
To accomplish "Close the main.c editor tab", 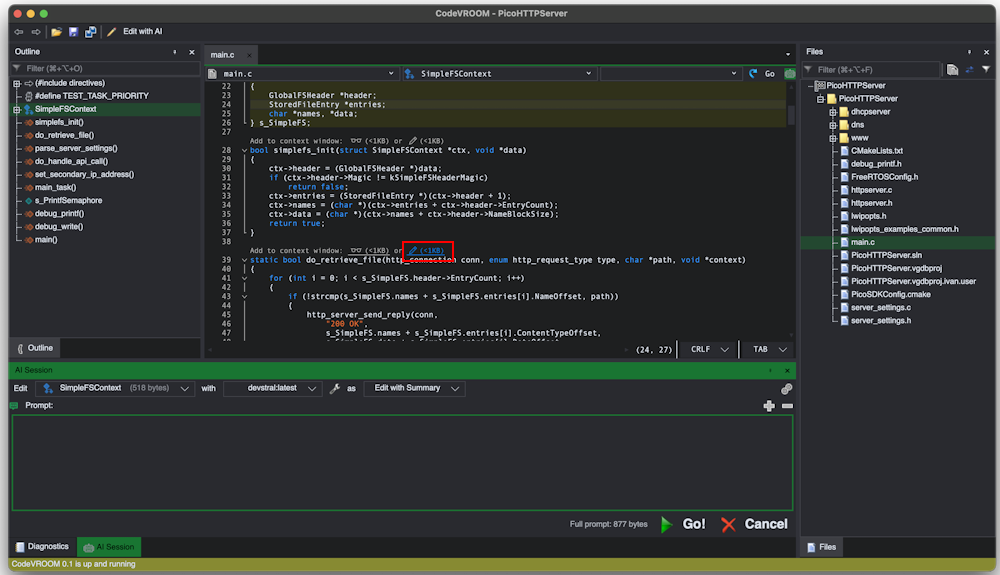I will (x=249, y=55).
